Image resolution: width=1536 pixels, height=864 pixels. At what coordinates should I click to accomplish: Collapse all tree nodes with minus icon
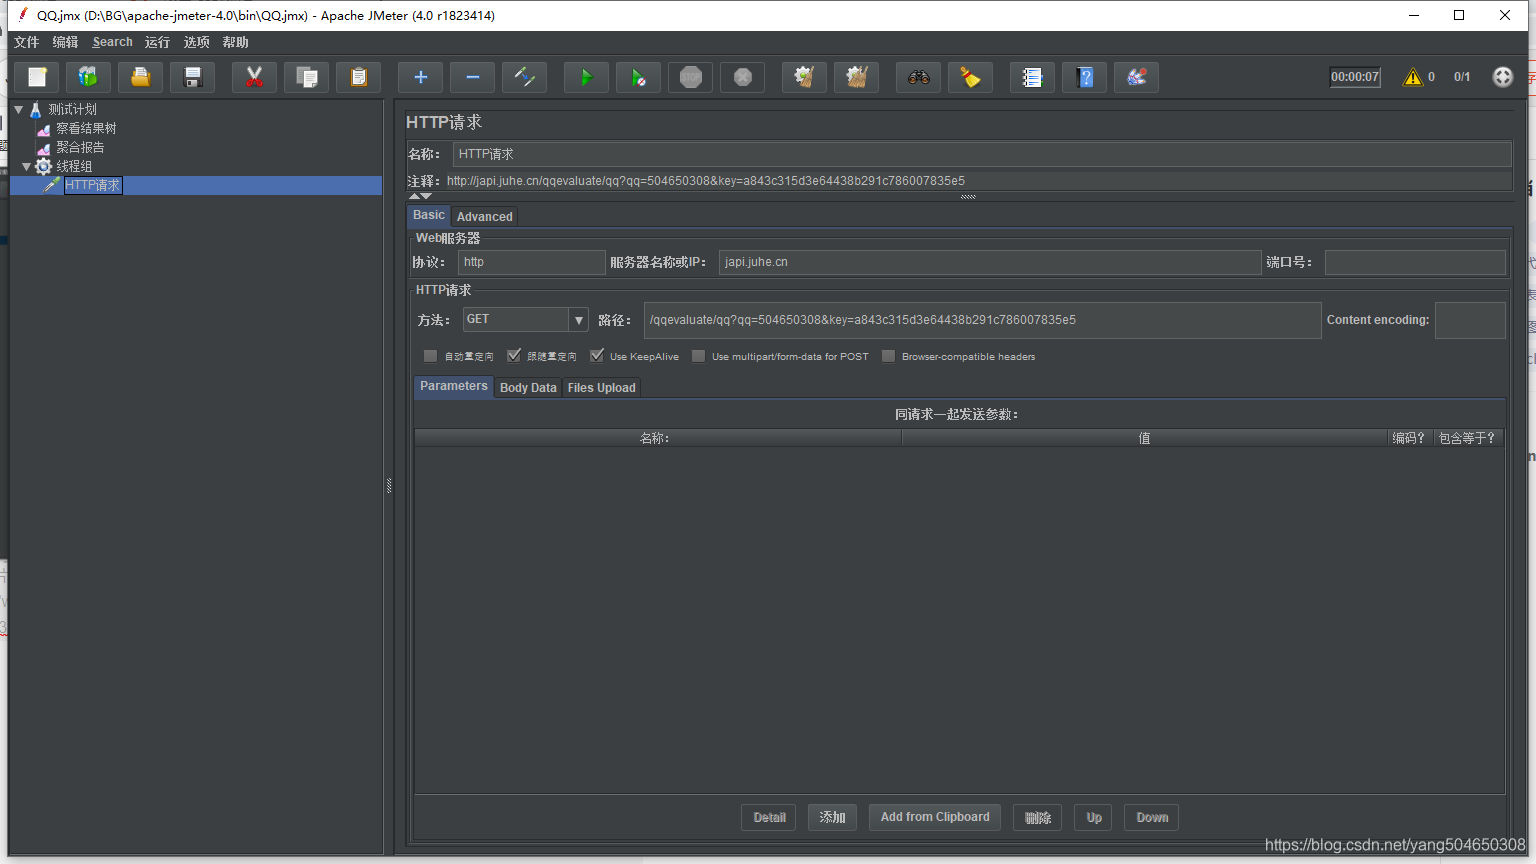pyautogui.click(x=473, y=77)
